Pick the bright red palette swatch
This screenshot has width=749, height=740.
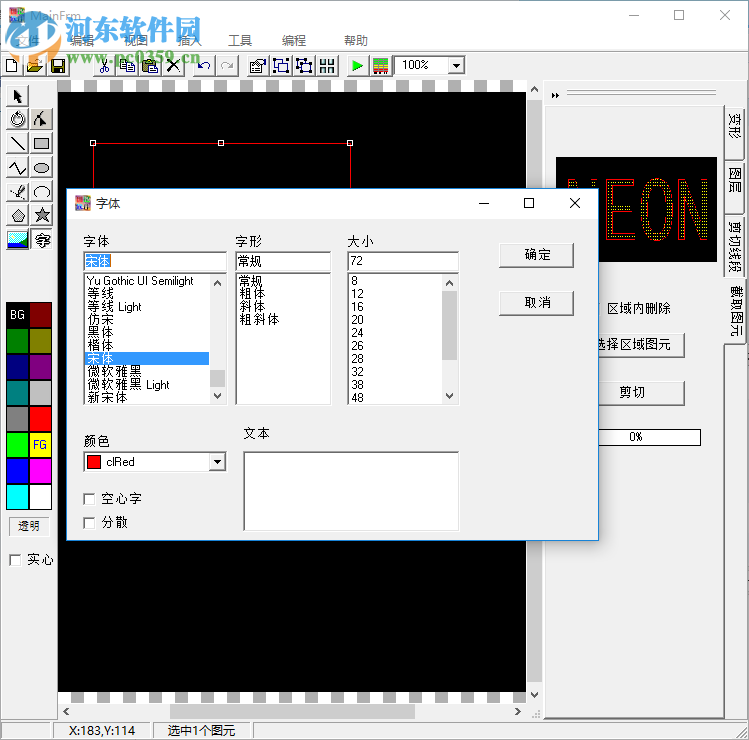pyautogui.click(x=41, y=419)
